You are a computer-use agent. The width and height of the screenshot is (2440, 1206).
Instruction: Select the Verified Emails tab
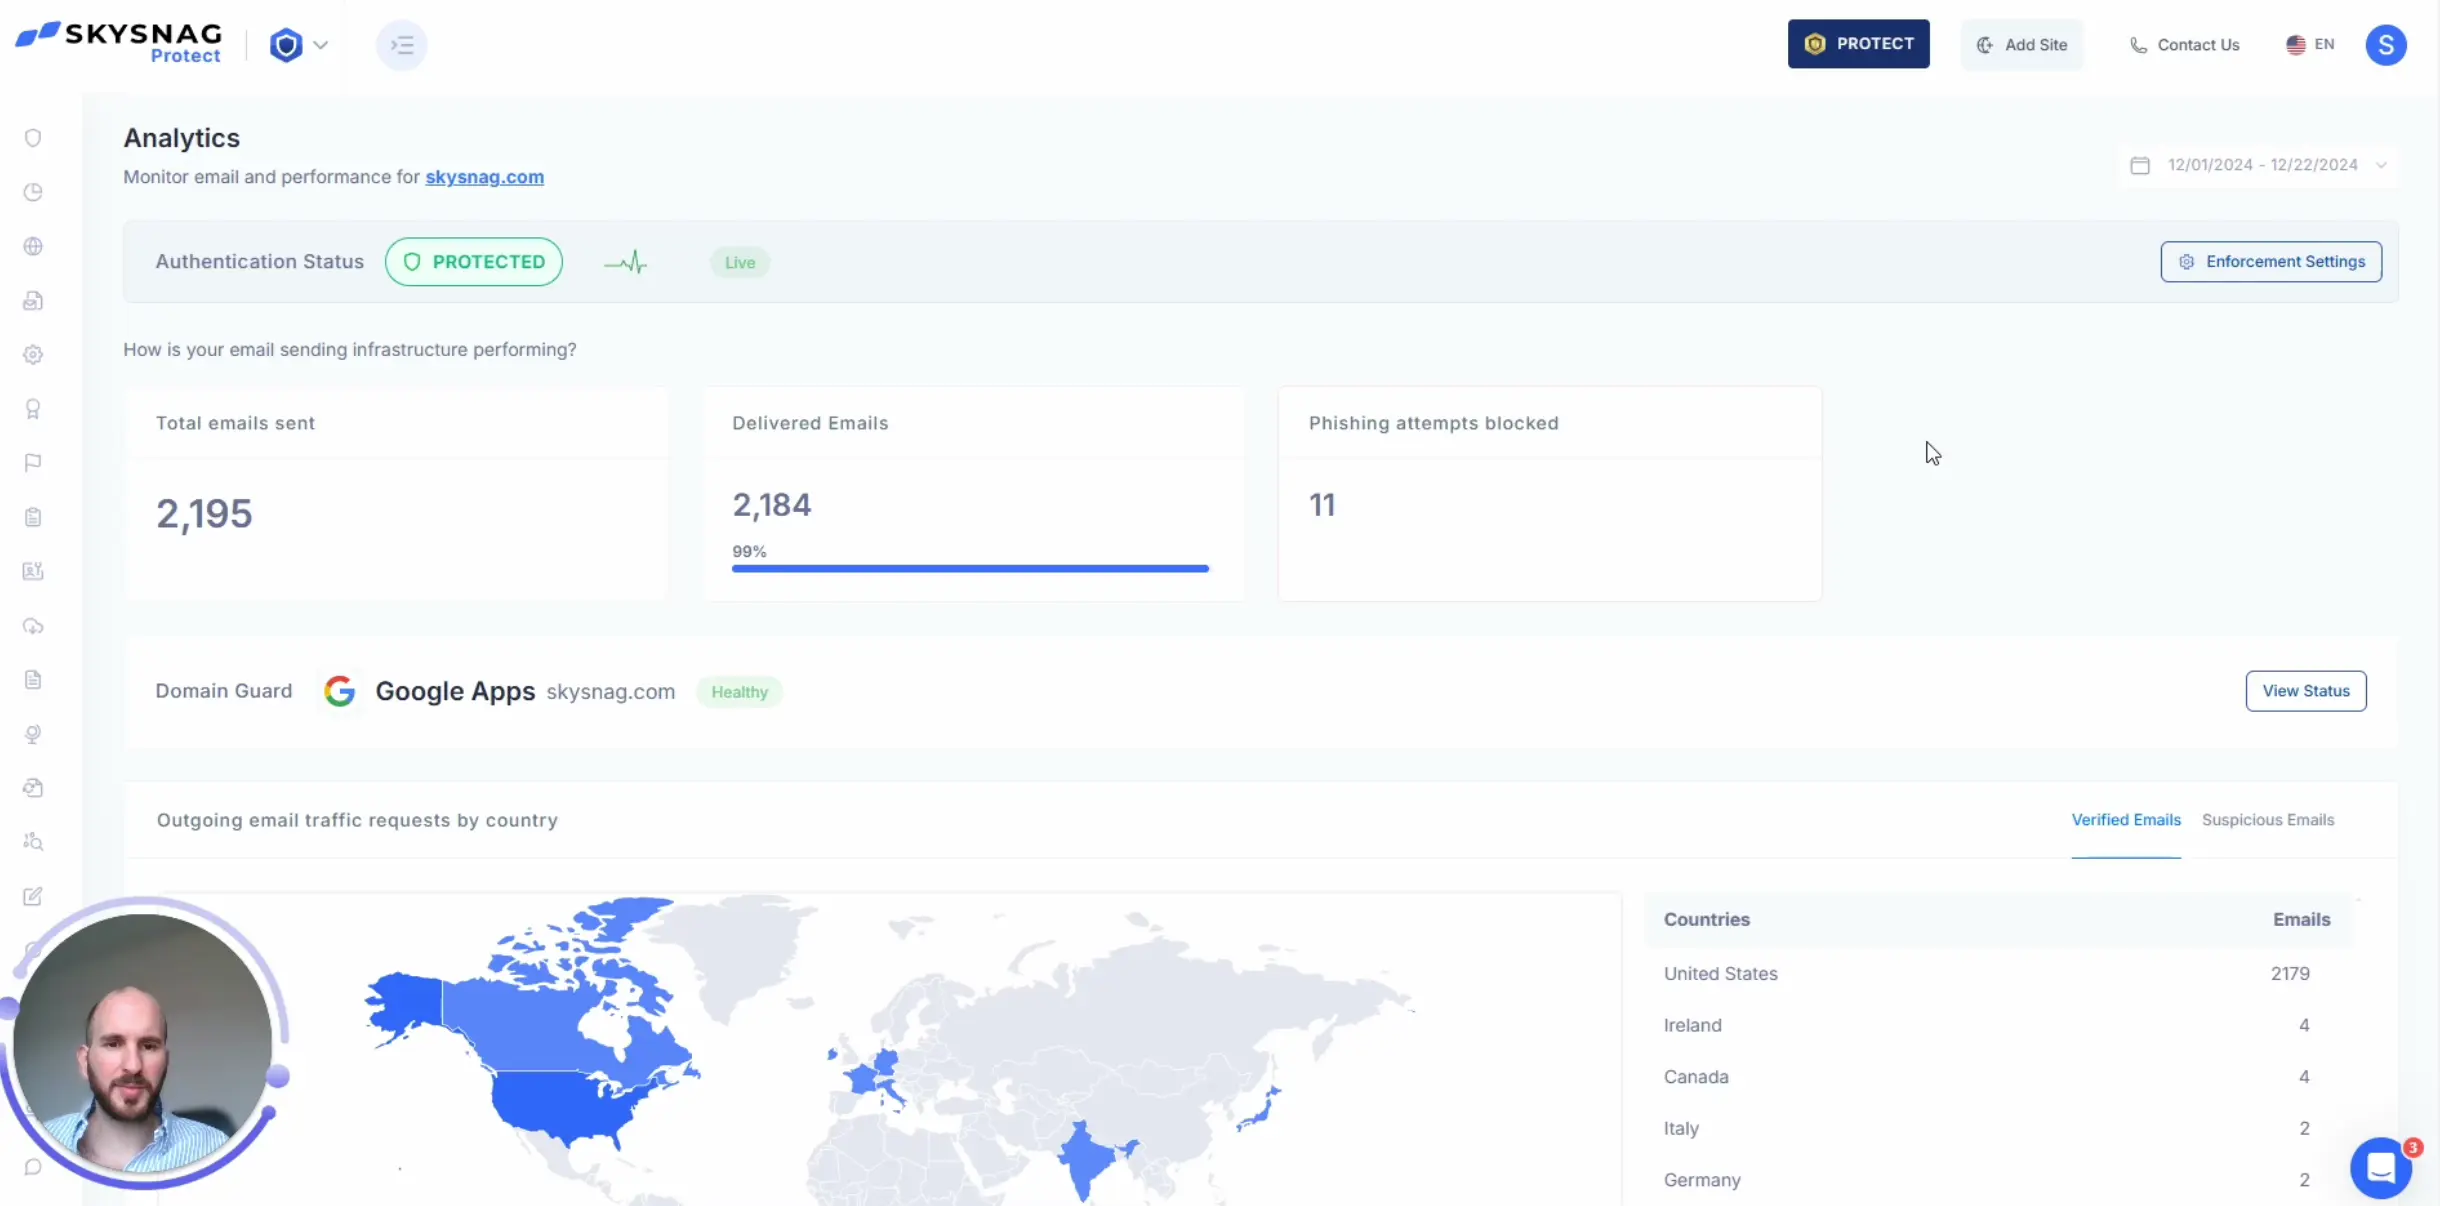click(x=2127, y=820)
